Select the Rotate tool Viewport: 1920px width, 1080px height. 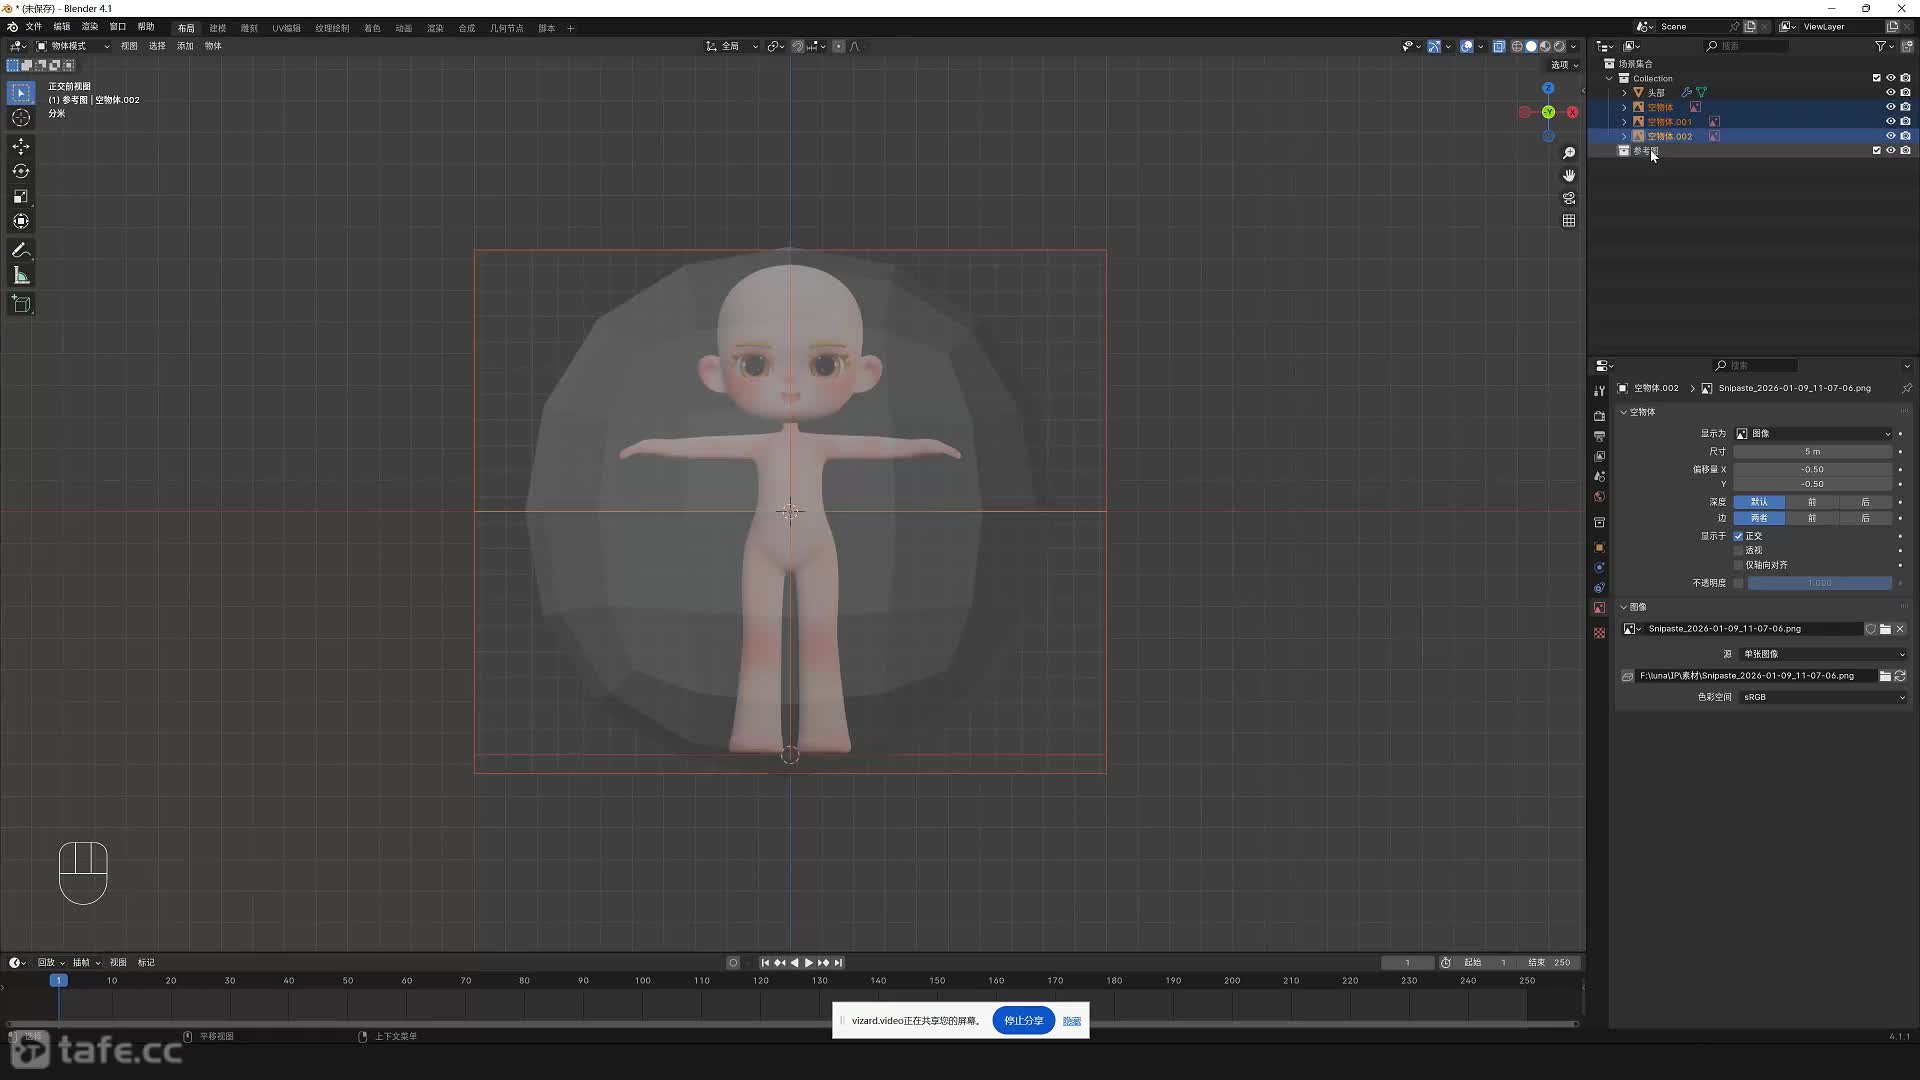pyautogui.click(x=21, y=171)
